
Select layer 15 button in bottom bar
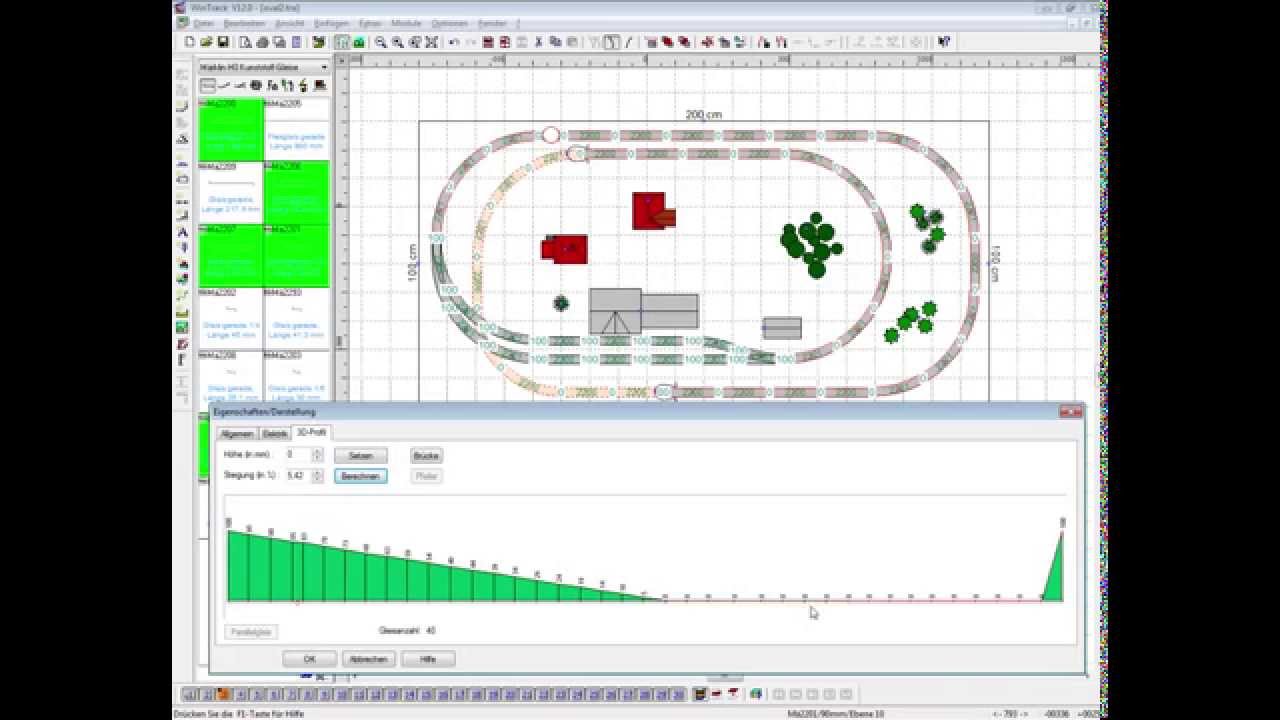(x=428, y=694)
